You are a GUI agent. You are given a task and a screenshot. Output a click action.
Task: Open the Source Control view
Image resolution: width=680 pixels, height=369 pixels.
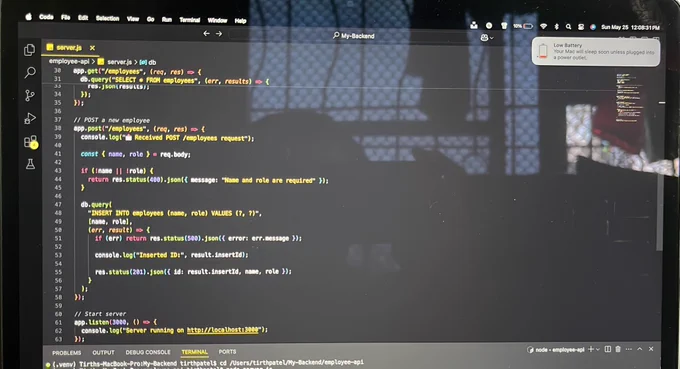click(30, 95)
